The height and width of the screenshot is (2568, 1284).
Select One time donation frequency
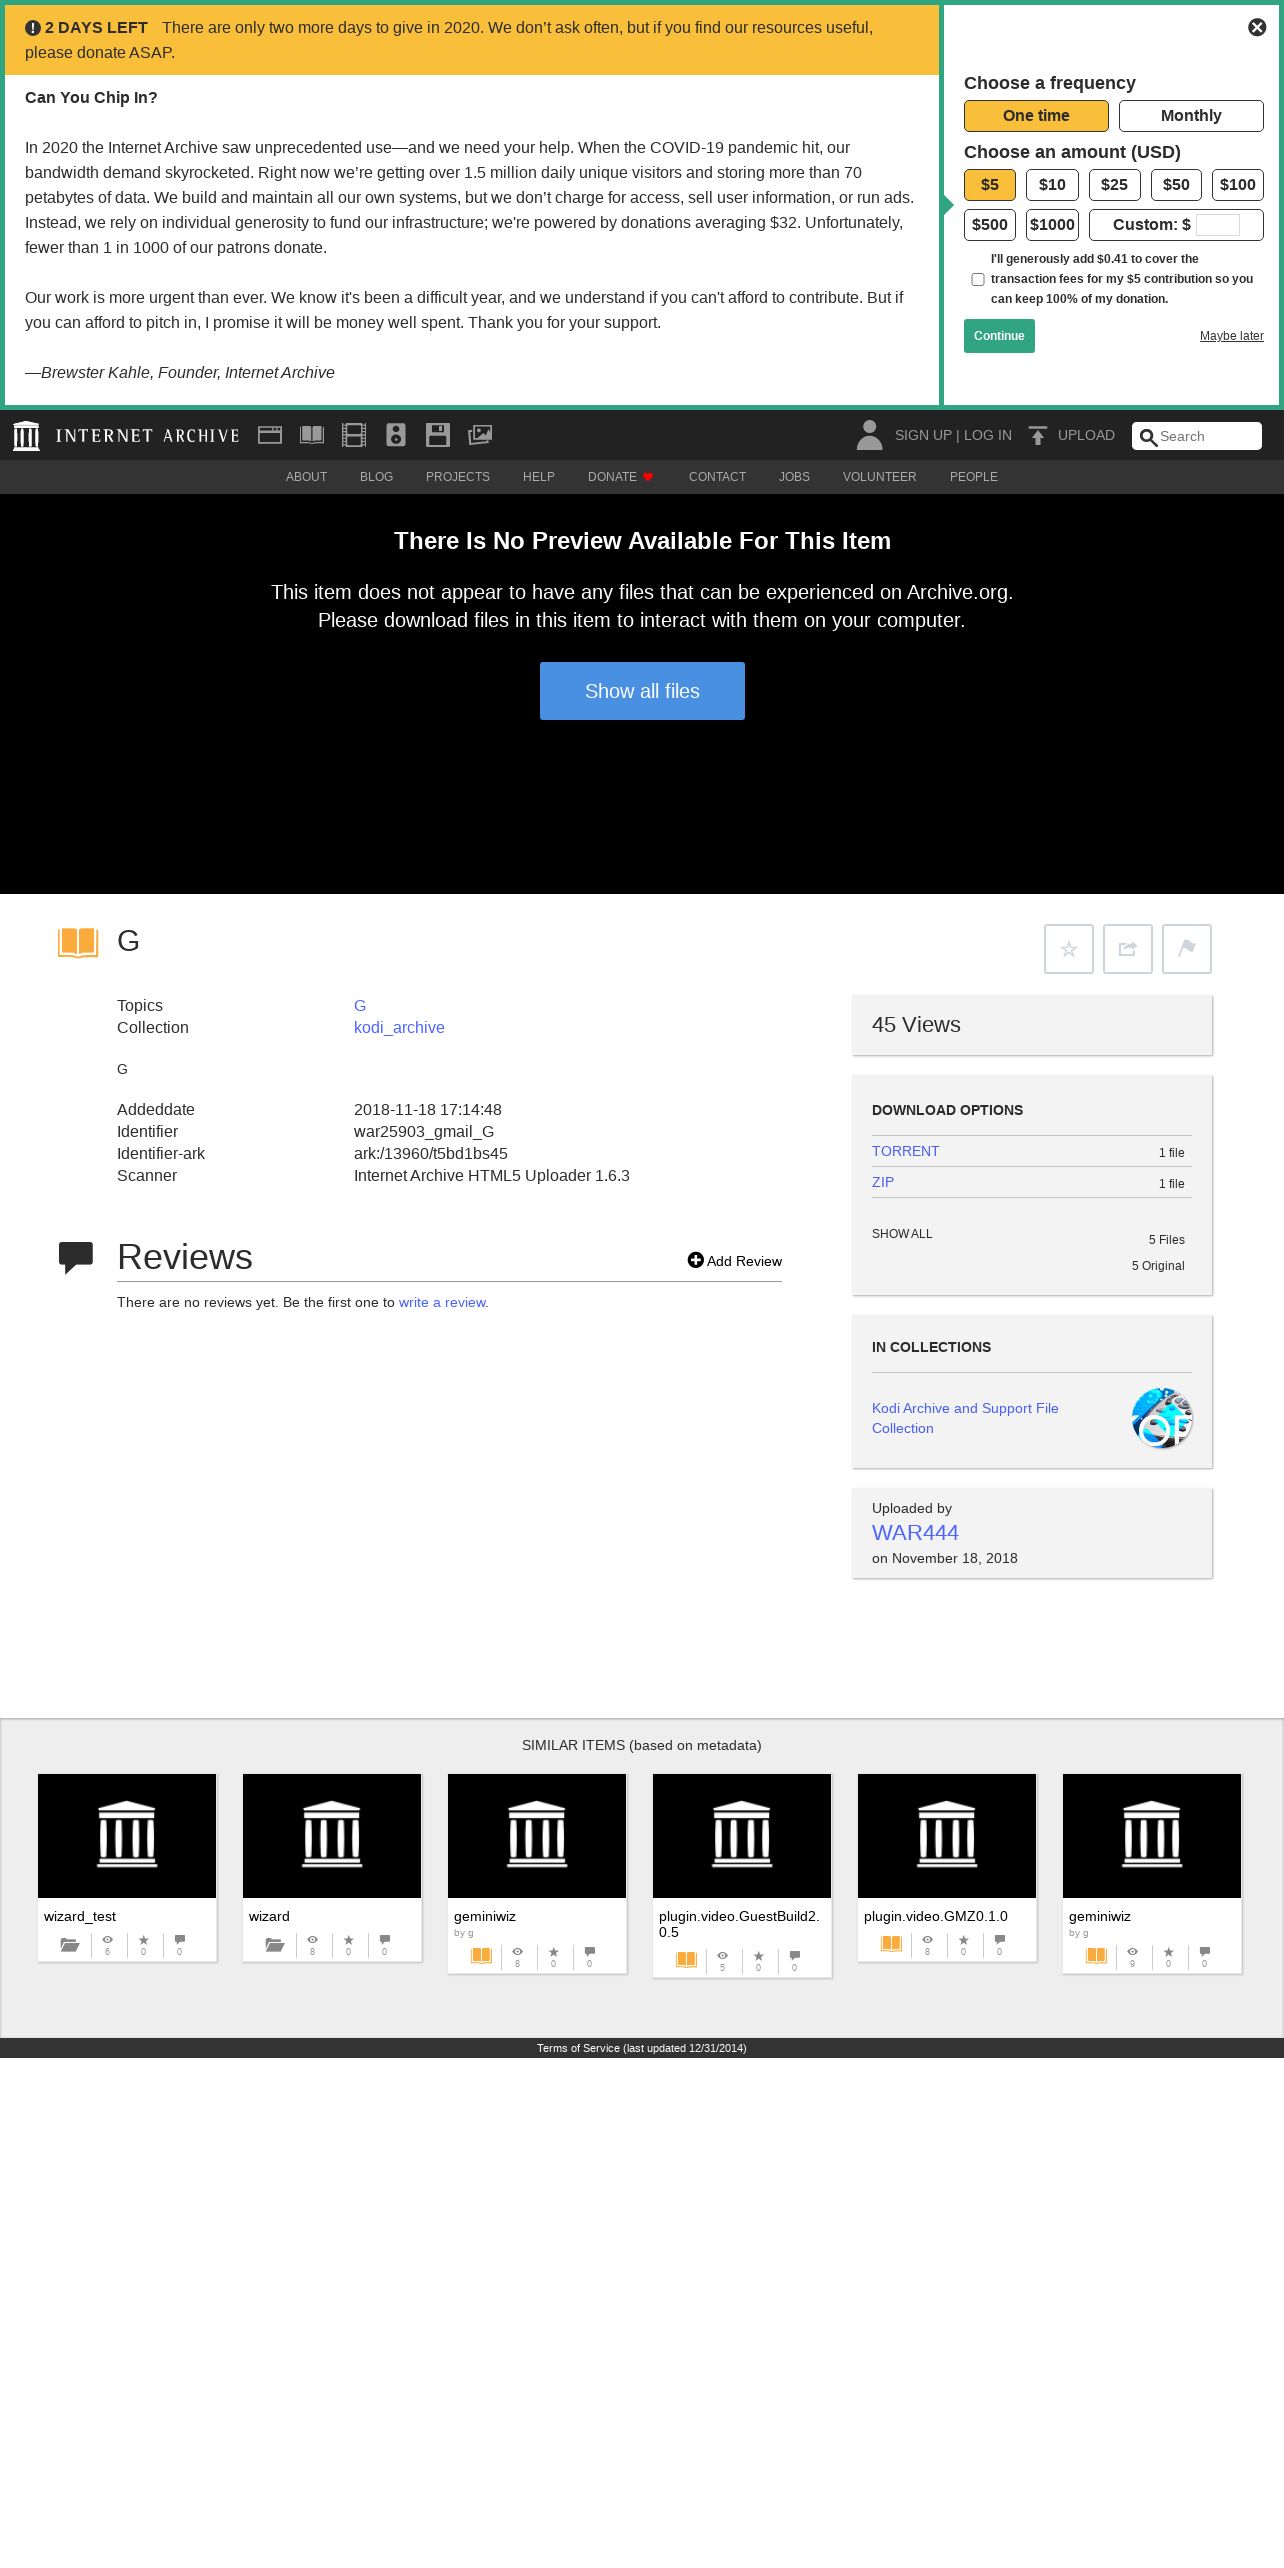tap(1036, 116)
